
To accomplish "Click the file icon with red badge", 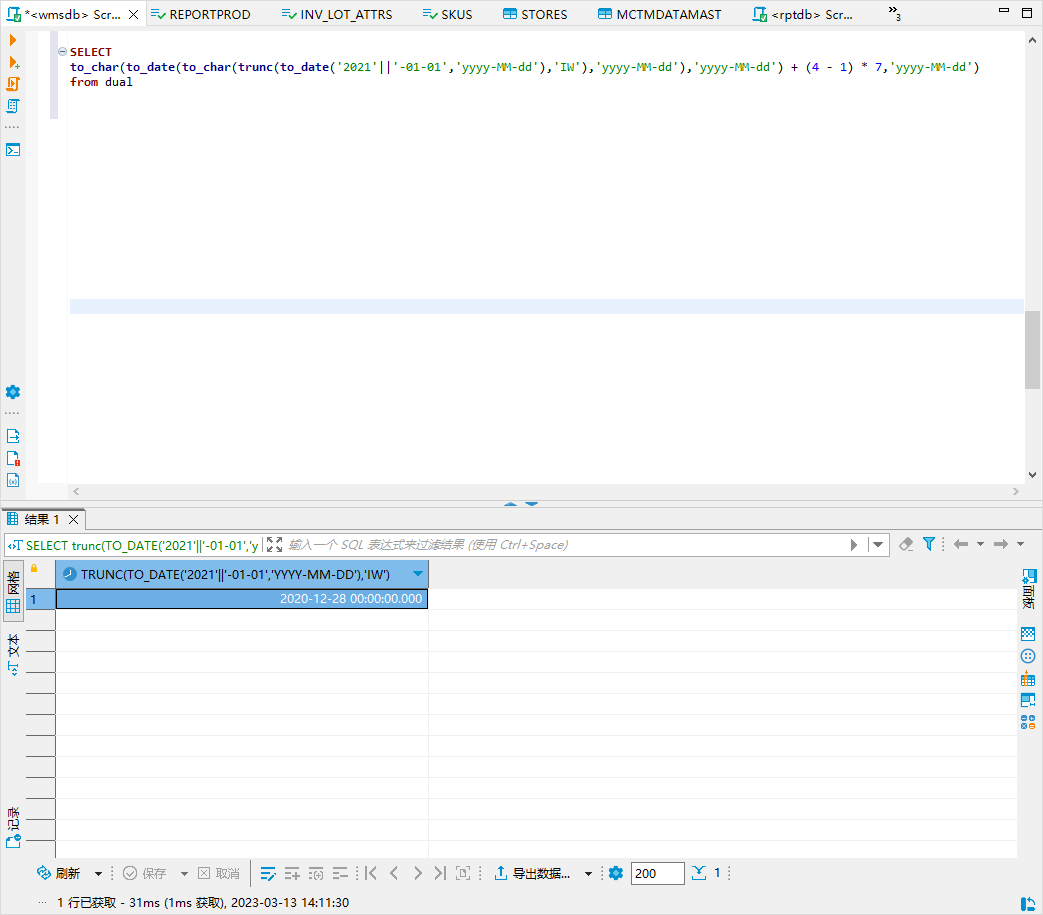I will [13, 458].
